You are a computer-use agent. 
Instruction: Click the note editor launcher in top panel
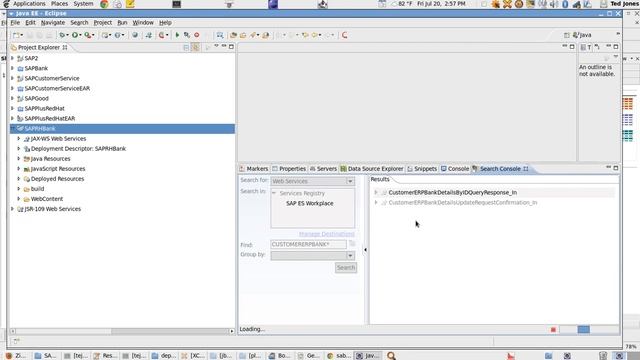coord(130,4)
